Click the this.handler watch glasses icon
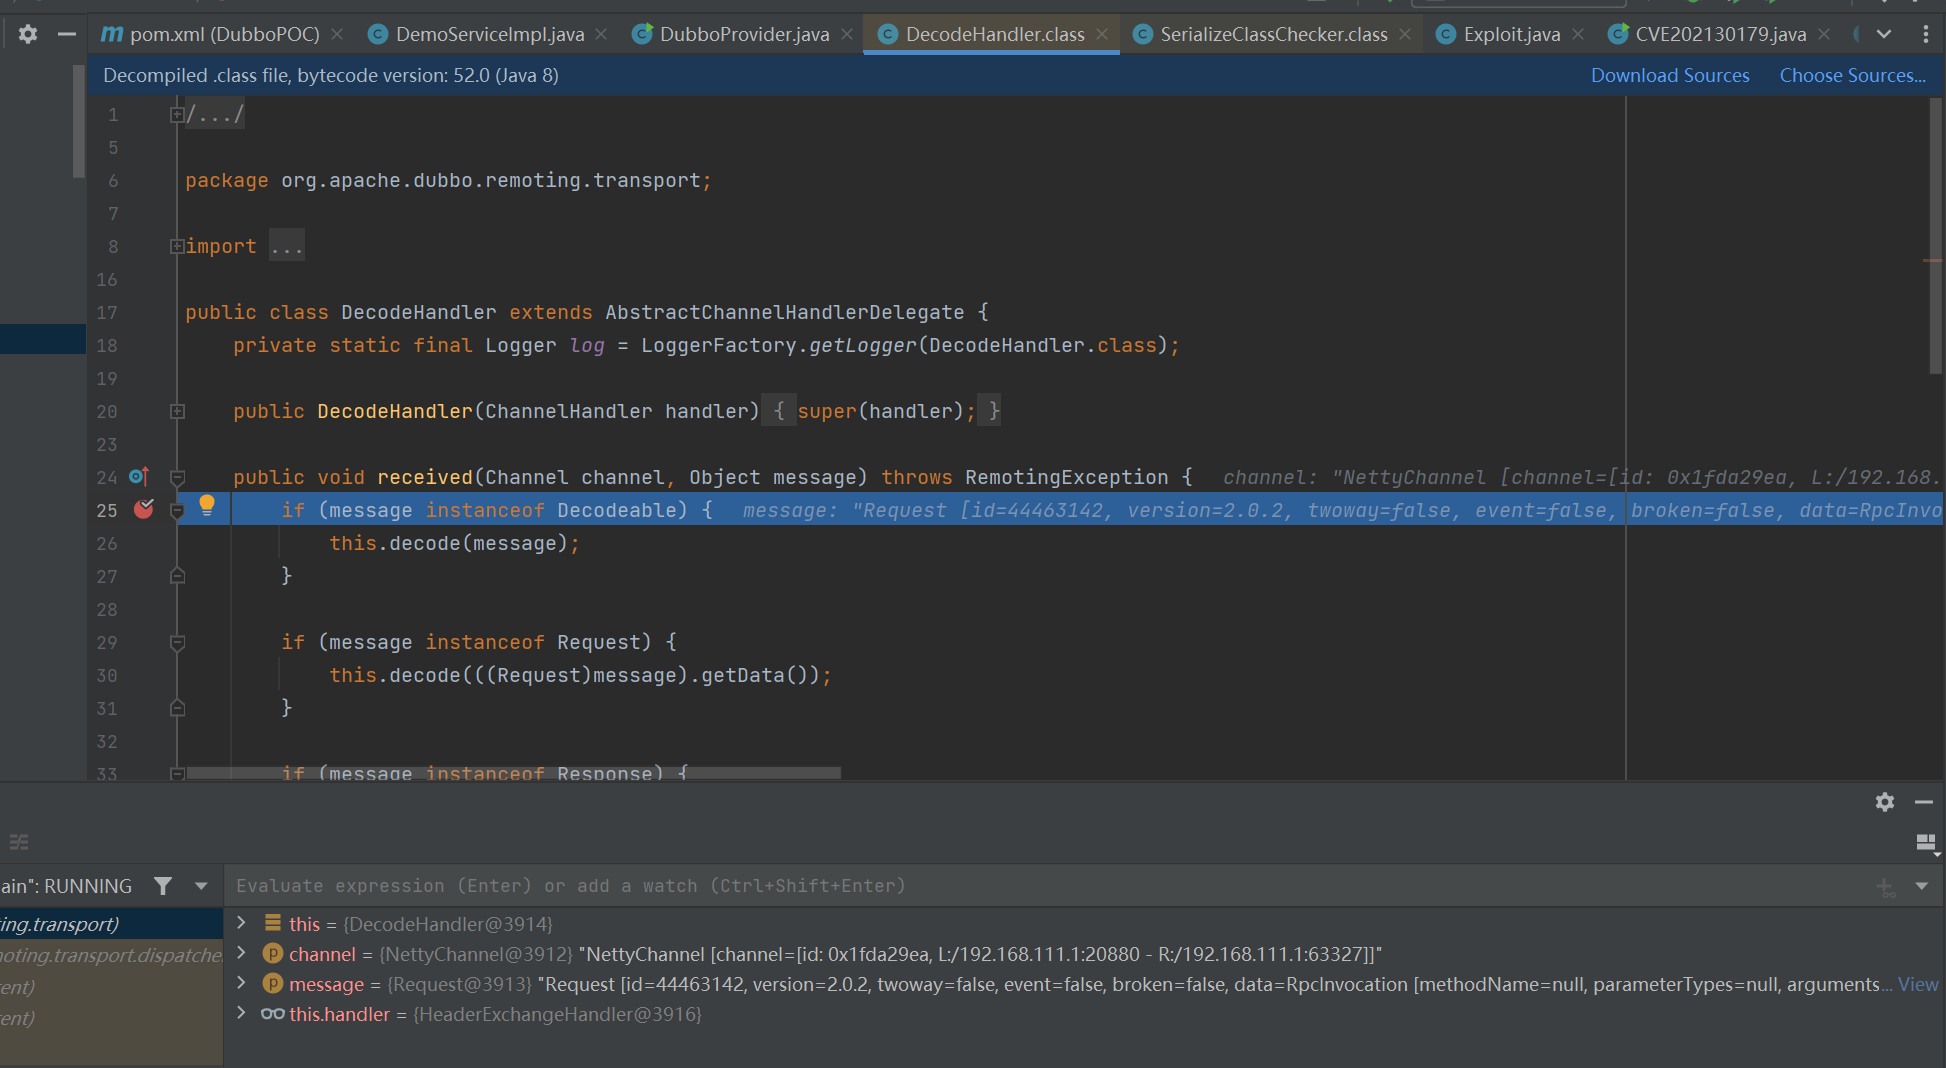The width and height of the screenshot is (1946, 1068). click(x=273, y=1013)
